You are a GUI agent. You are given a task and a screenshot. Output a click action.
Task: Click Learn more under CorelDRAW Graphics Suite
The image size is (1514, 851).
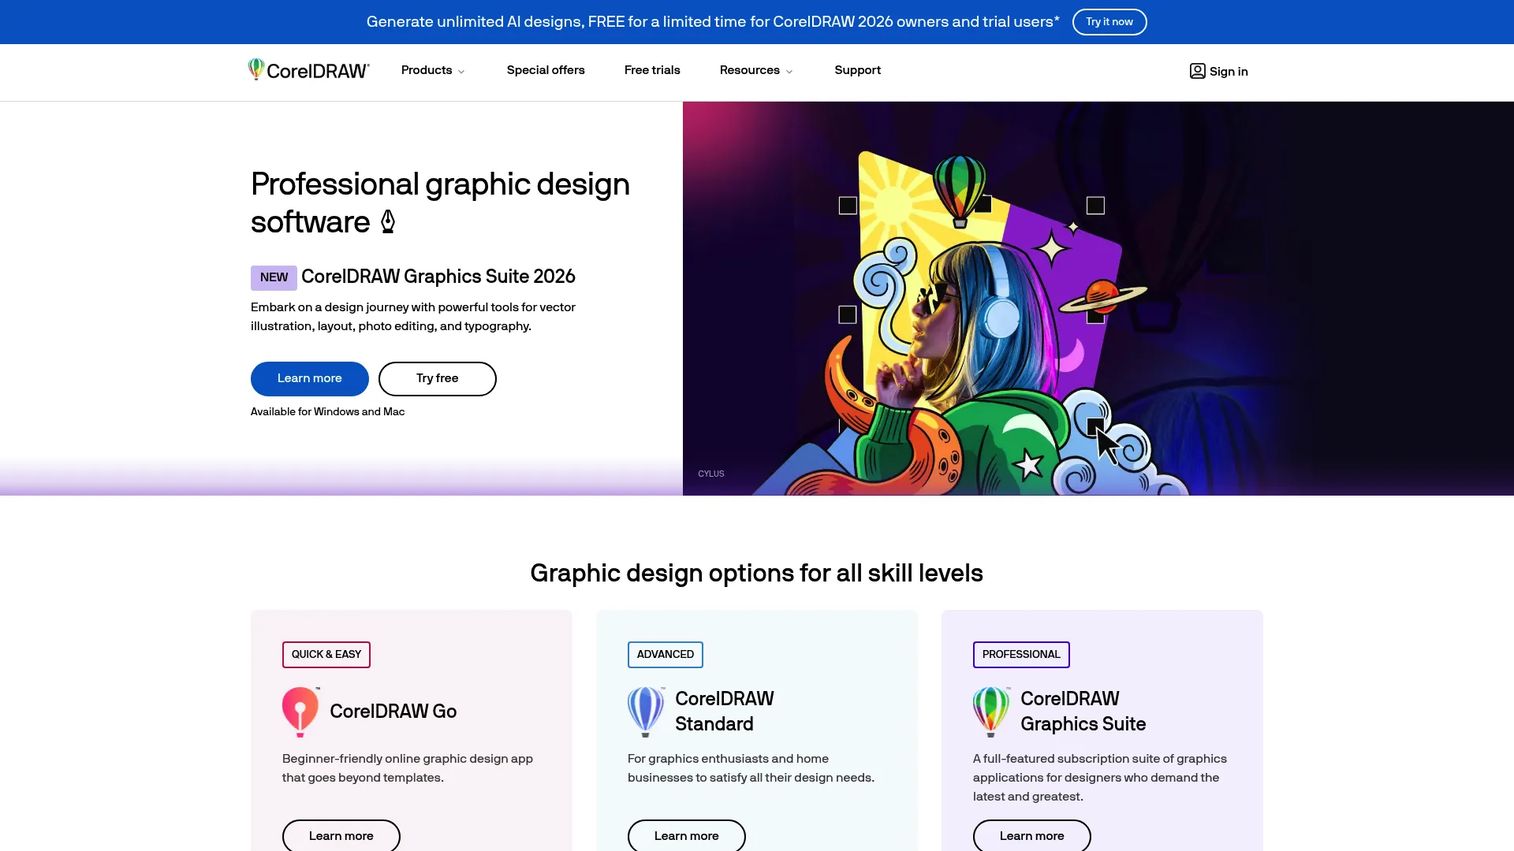(1032, 836)
